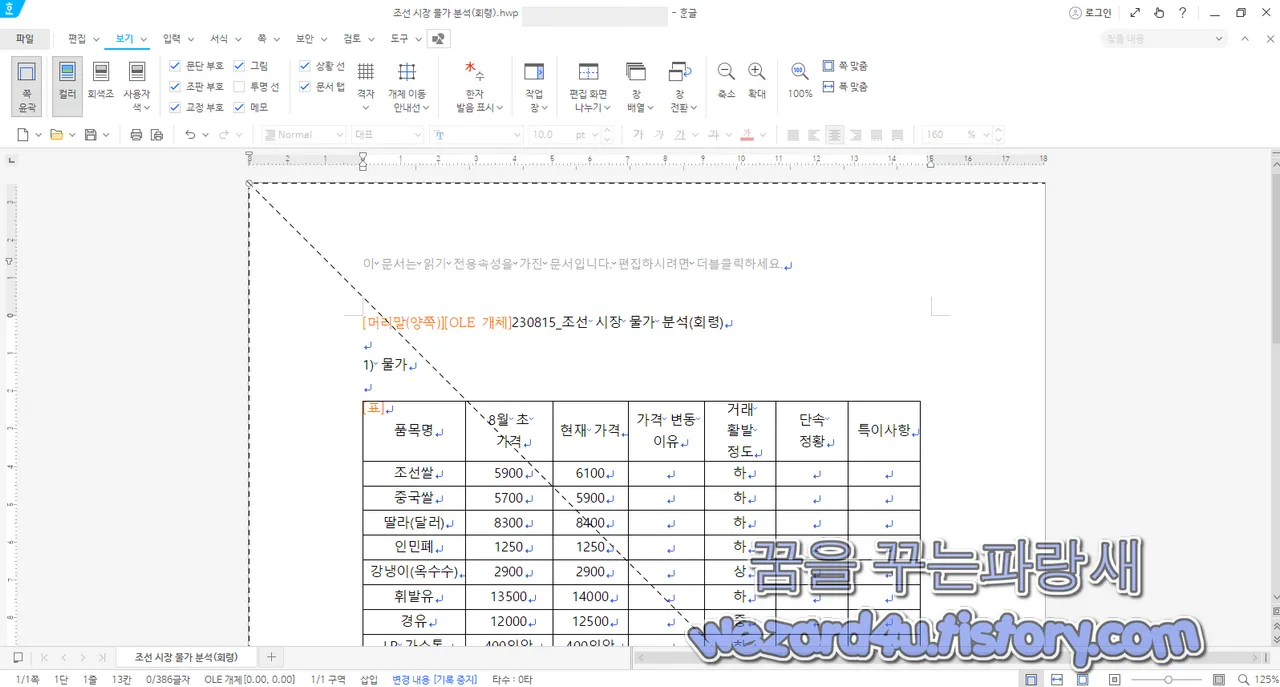Open the 서식 menu tab
The width and height of the screenshot is (1280, 687).
pos(219,39)
